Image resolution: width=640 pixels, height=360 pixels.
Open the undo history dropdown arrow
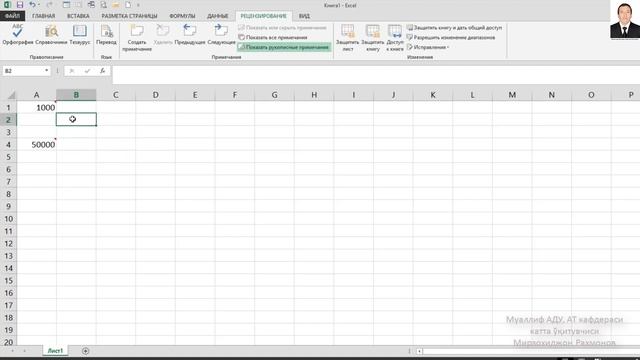[39, 5]
